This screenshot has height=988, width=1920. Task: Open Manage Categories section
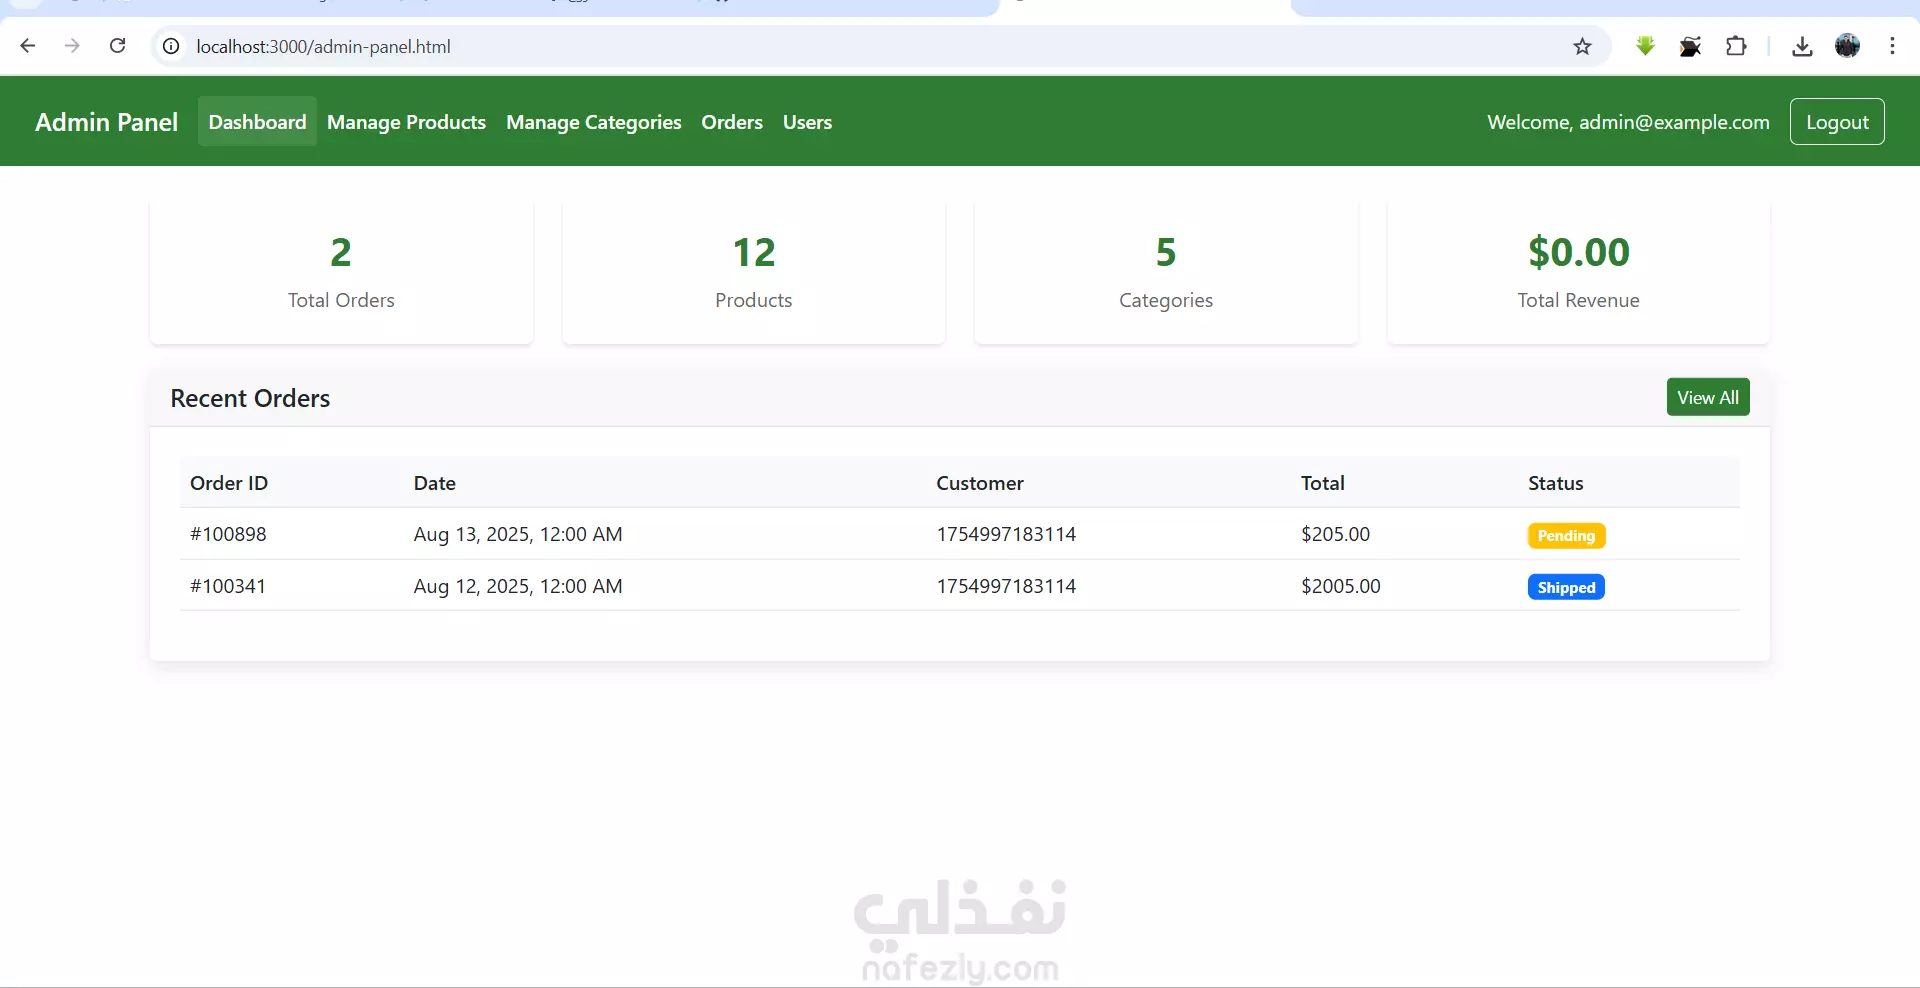pos(593,122)
